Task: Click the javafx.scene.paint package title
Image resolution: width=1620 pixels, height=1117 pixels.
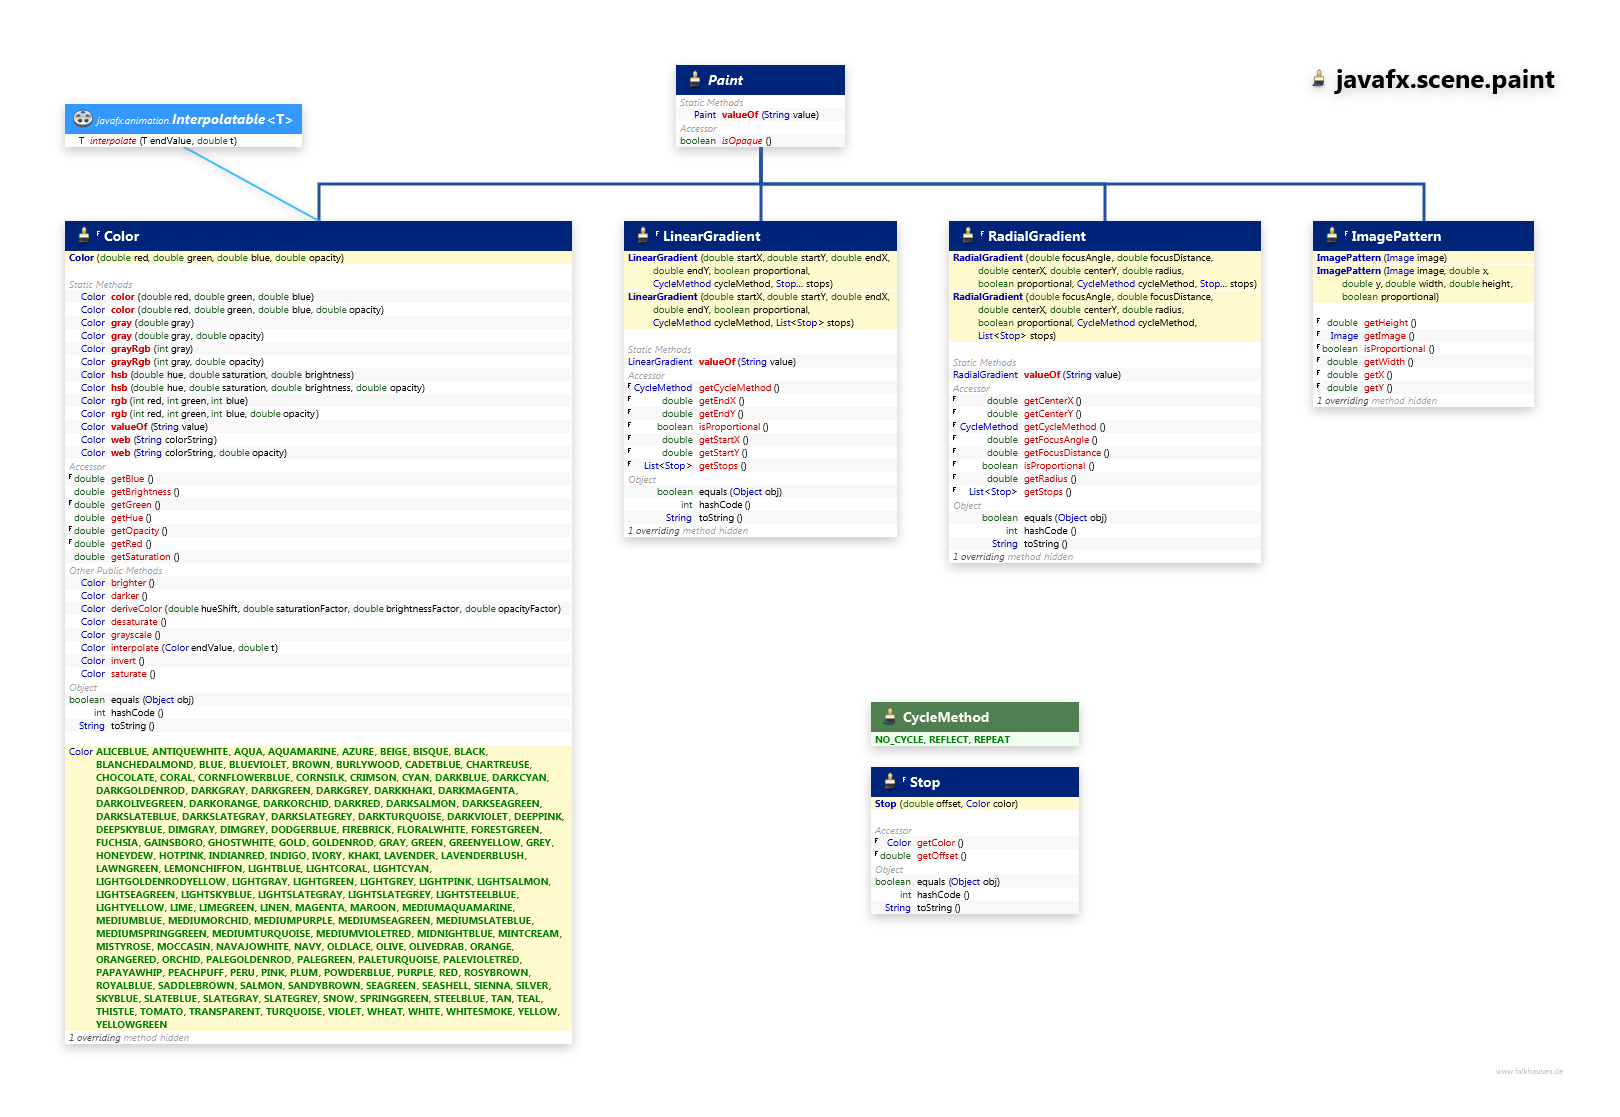Action: (1445, 80)
